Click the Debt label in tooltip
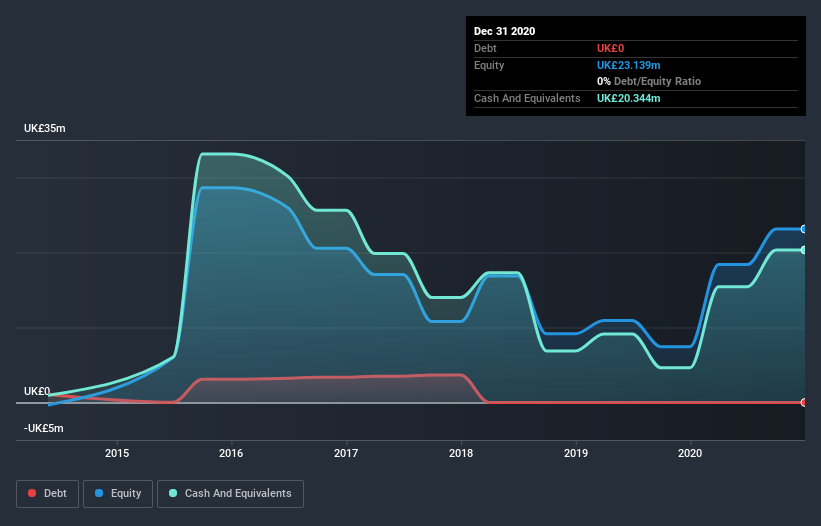The height and width of the screenshot is (526, 821). point(485,48)
